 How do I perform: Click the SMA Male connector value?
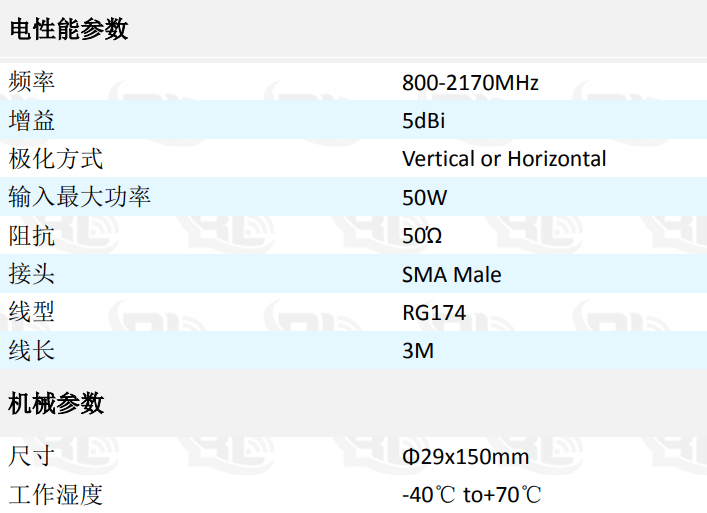(x=451, y=275)
